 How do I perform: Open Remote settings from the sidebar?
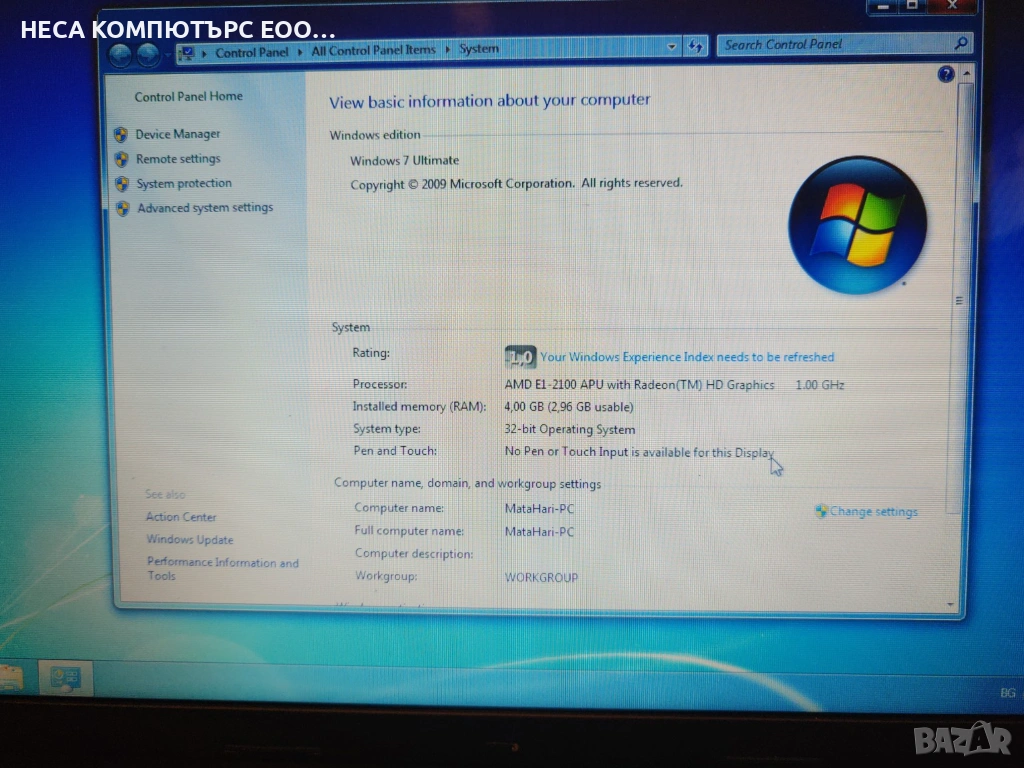coord(178,159)
